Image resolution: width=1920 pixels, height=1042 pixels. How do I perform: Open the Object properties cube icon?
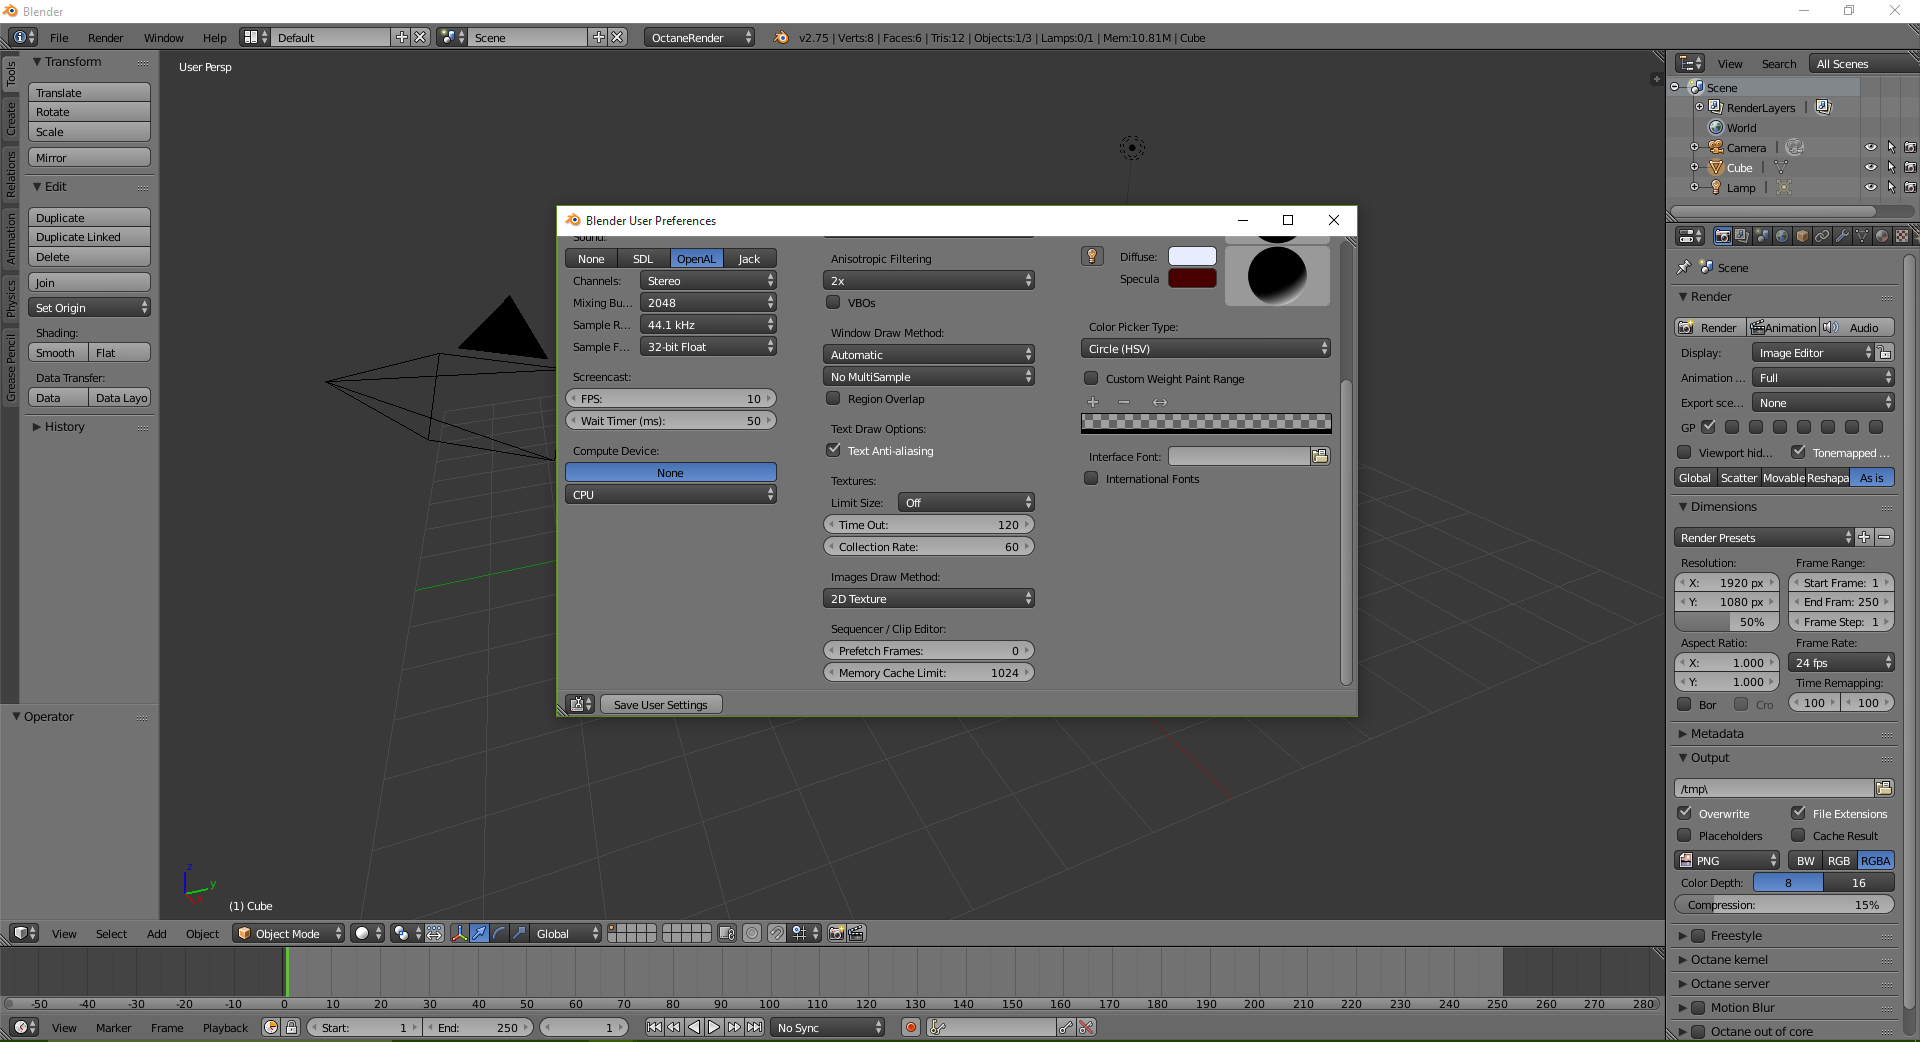(1802, 236)
